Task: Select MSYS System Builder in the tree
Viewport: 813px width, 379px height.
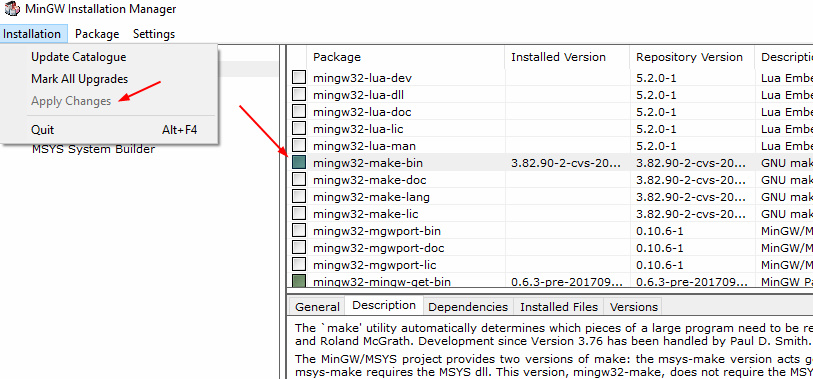Action: [93, 149]
